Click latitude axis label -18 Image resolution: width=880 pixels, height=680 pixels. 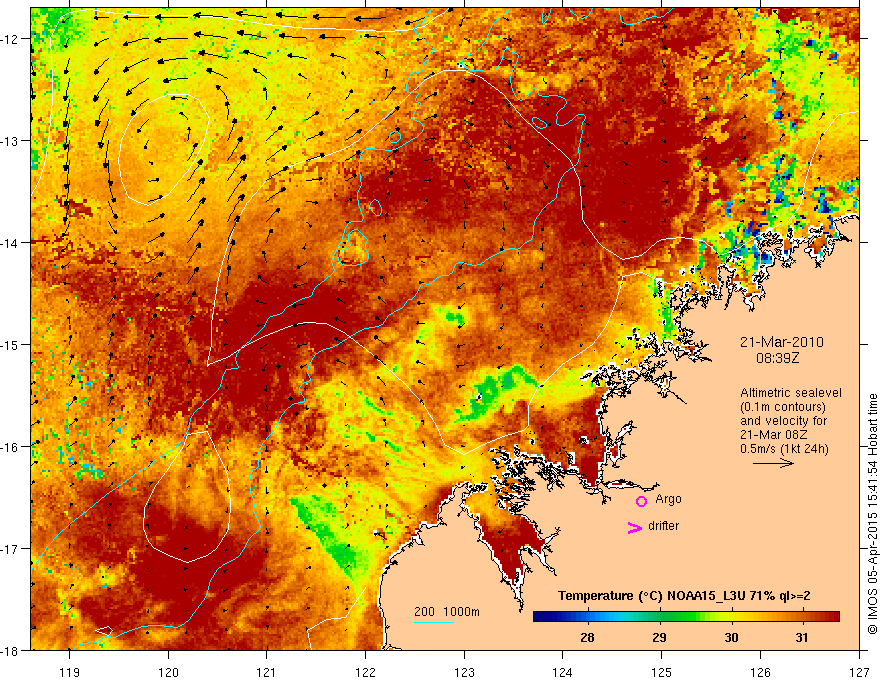coord(10,651)
